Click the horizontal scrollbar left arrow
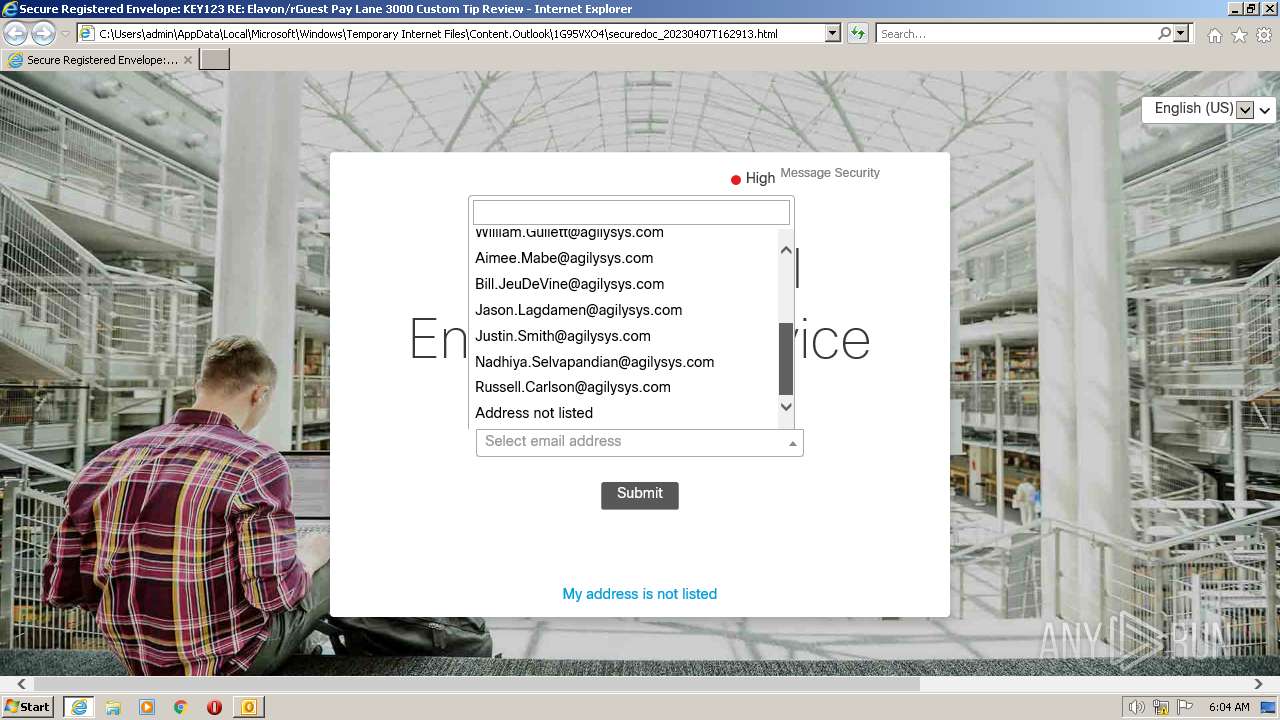This screenshot has width=1280, height=720. coord(20,684)
